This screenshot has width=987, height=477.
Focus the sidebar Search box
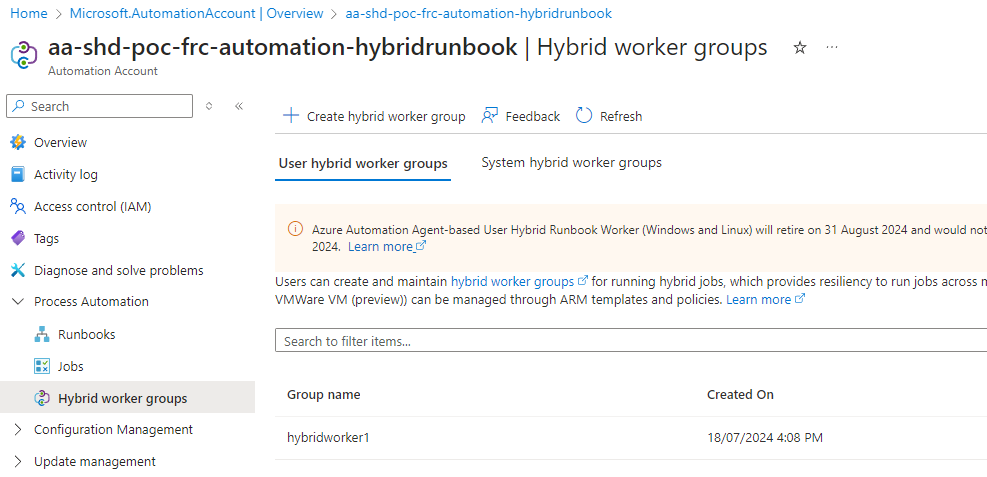click(x=99, y=106)
